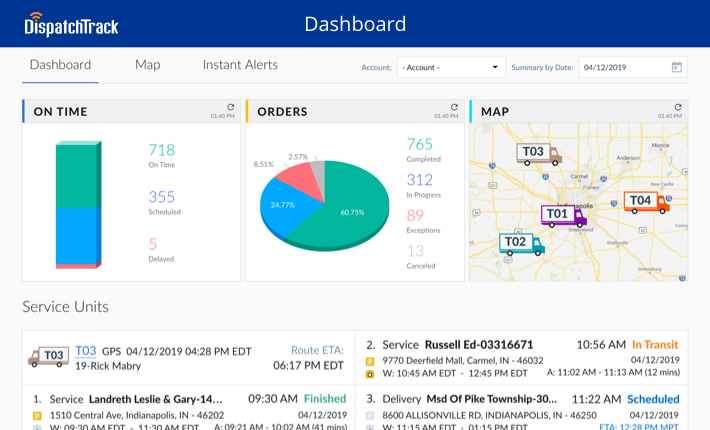The image size is (710, 430).
Task: Select the teal T02 truck on map
Action: tap(521, 243)
